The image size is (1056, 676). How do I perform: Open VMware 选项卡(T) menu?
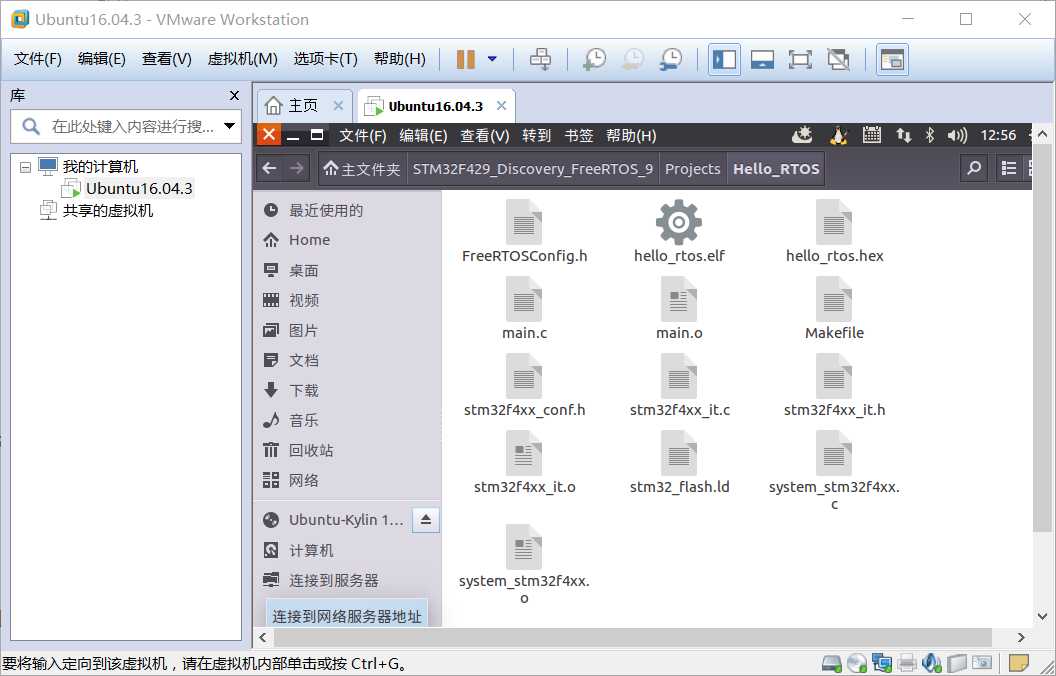(325, 59)
